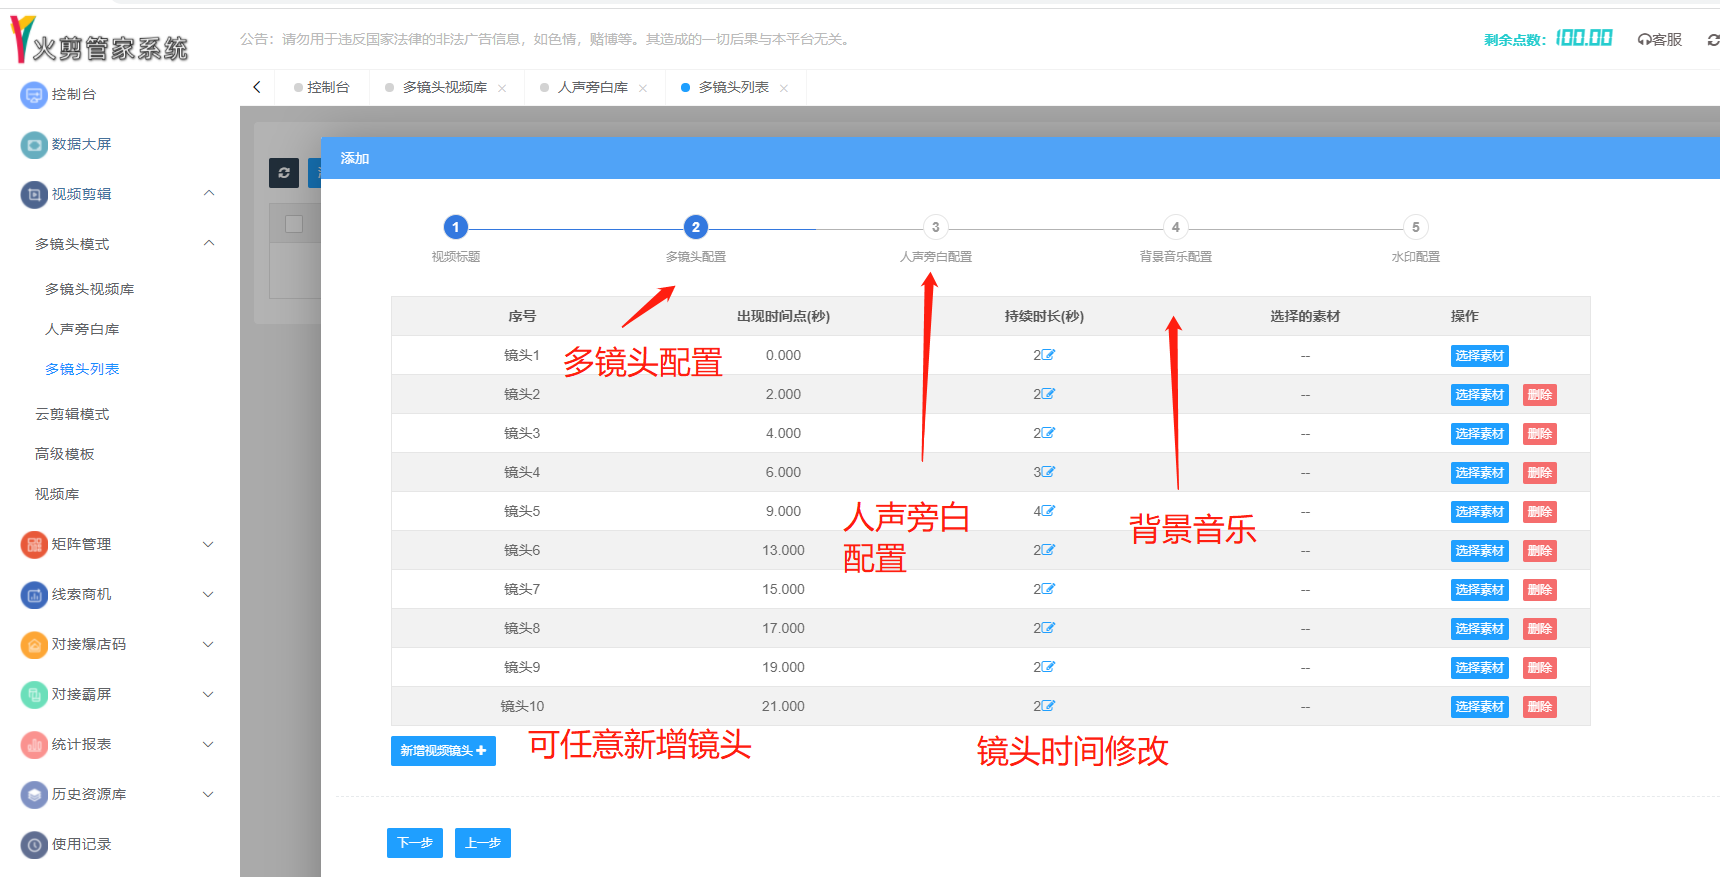The image size is (1720, 877).
Task: Choose material for 镜头10 via 选择素材
Action: [1479, 707]
